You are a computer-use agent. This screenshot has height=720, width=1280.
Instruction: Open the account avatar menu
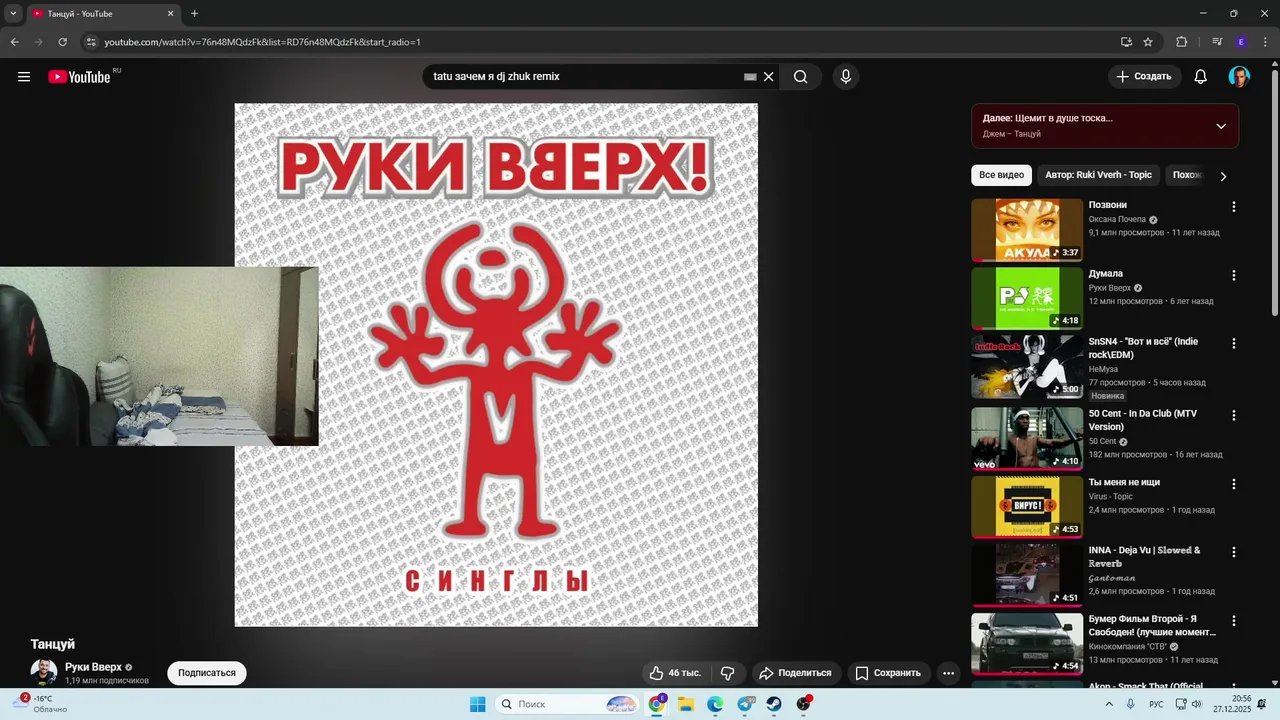1239,77
